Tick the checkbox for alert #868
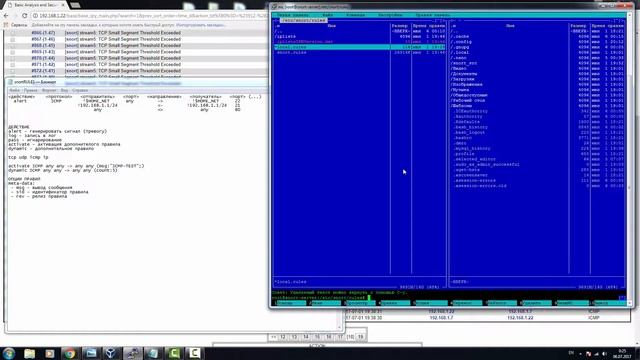The image size is (640, 360). coord(13,46)
